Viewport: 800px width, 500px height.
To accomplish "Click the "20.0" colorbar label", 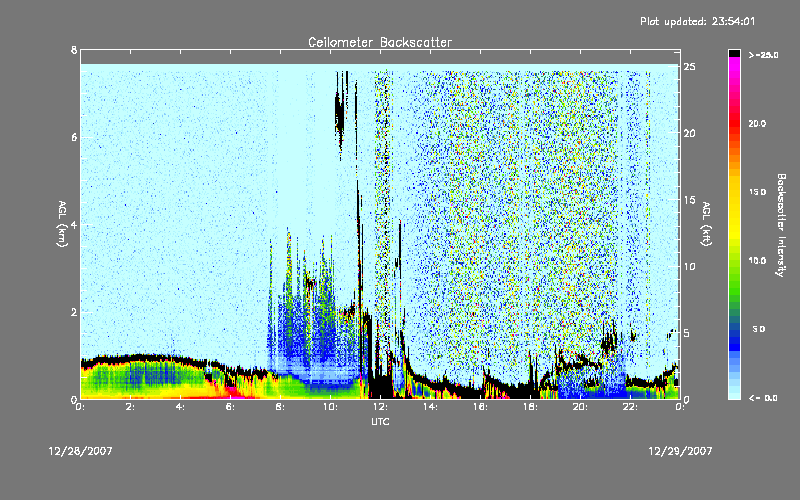I will pyautogui.click(x=757, y=123).
